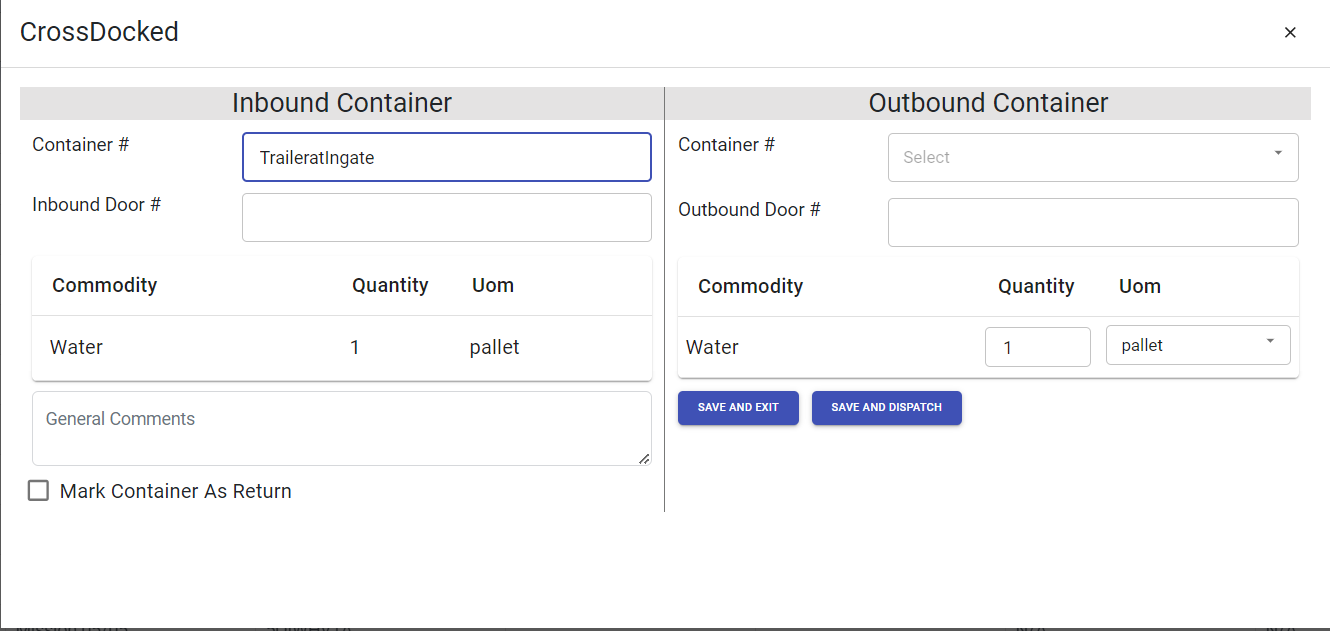
Task: Click the inbound Quantity column header
Action: (x=390, y=285)
